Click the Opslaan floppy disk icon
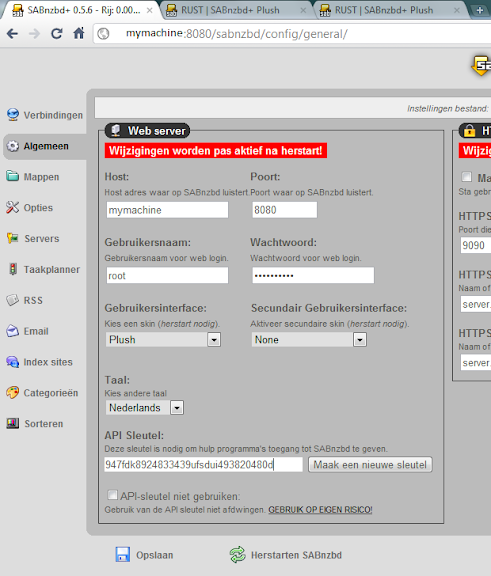Screen dimensions: 491x576 coord(123,554)
